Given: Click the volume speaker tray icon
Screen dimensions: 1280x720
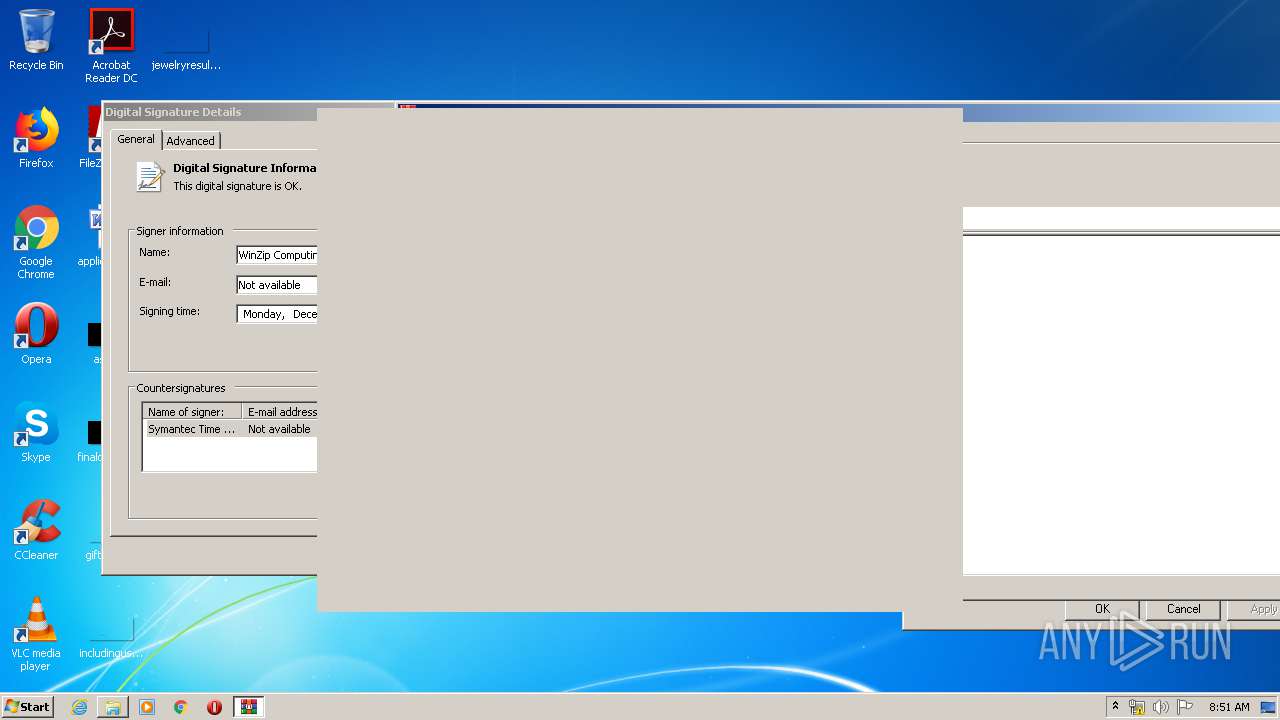Looking at the screenshot, I should pyautogui.click(x=1160, y=707).
